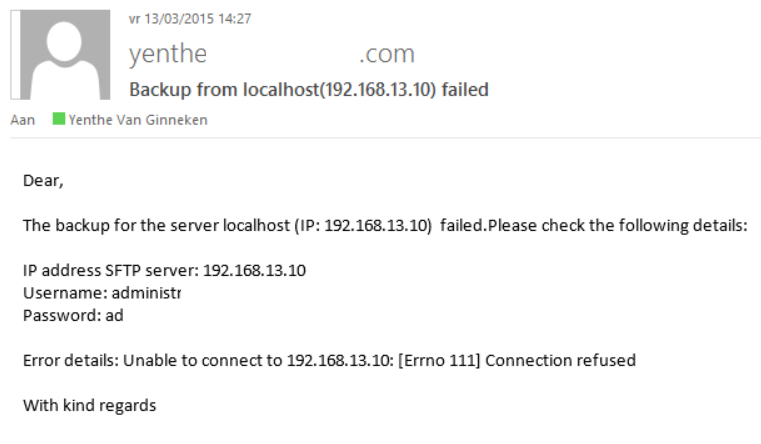Open recipient Yenthe Van Ginneken contact
This screenshot has width=761, height=444.
(138, 119)
